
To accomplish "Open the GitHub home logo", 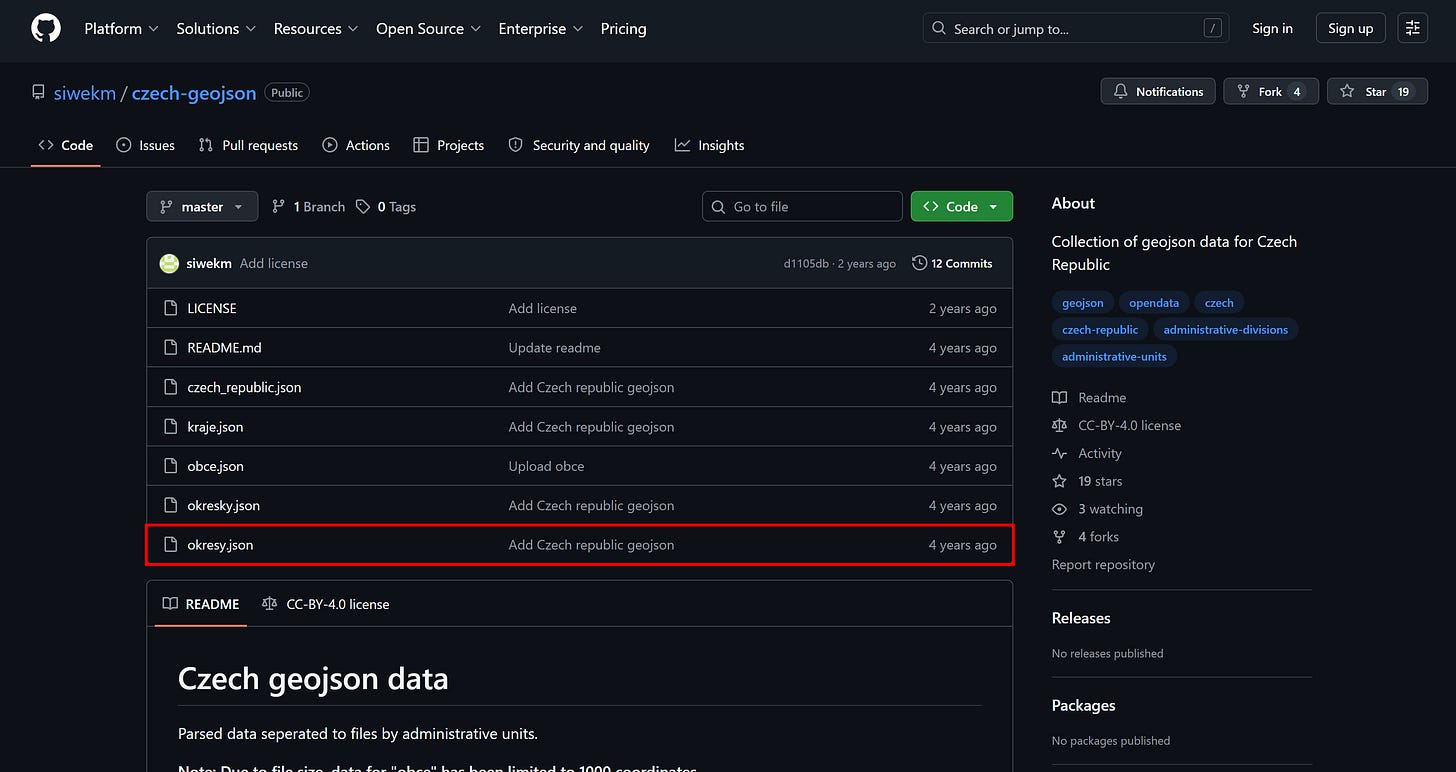I will pos(46,28).
